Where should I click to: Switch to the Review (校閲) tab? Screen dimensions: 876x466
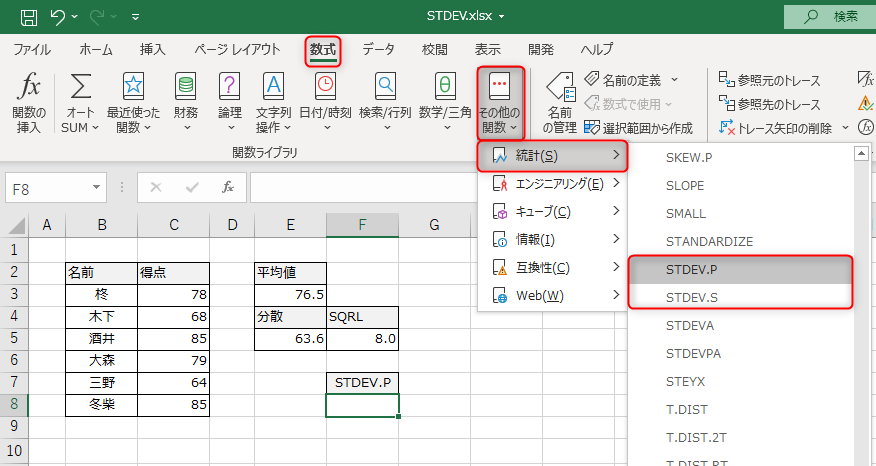434,49
